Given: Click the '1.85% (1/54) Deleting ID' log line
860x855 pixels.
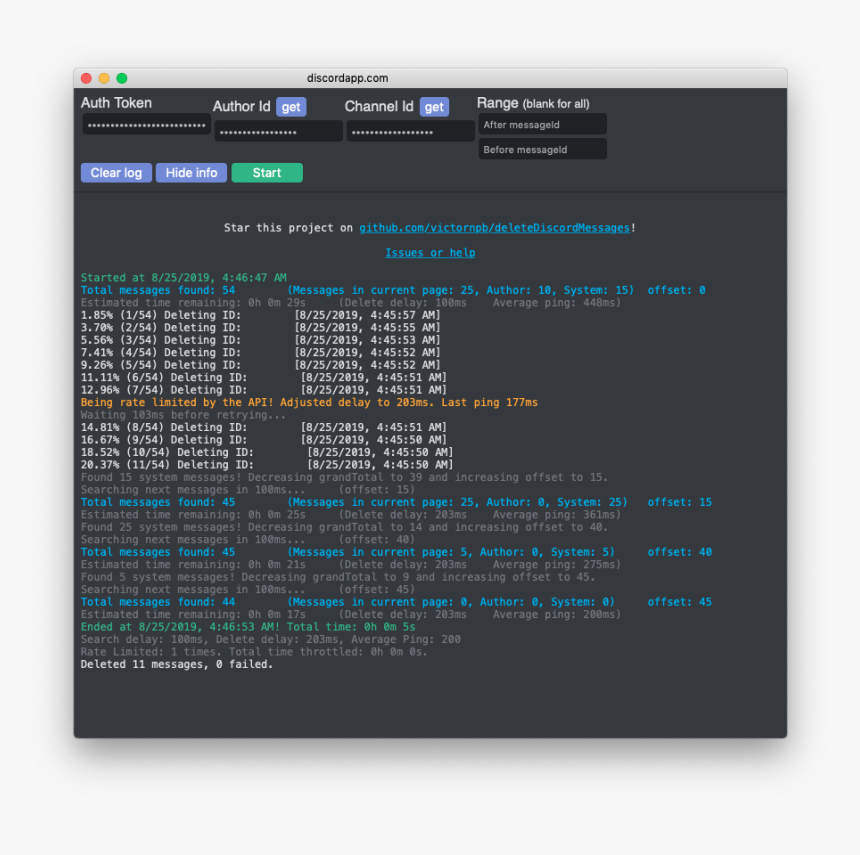Looking at the screenshot, I should click(x=261, y=315).
